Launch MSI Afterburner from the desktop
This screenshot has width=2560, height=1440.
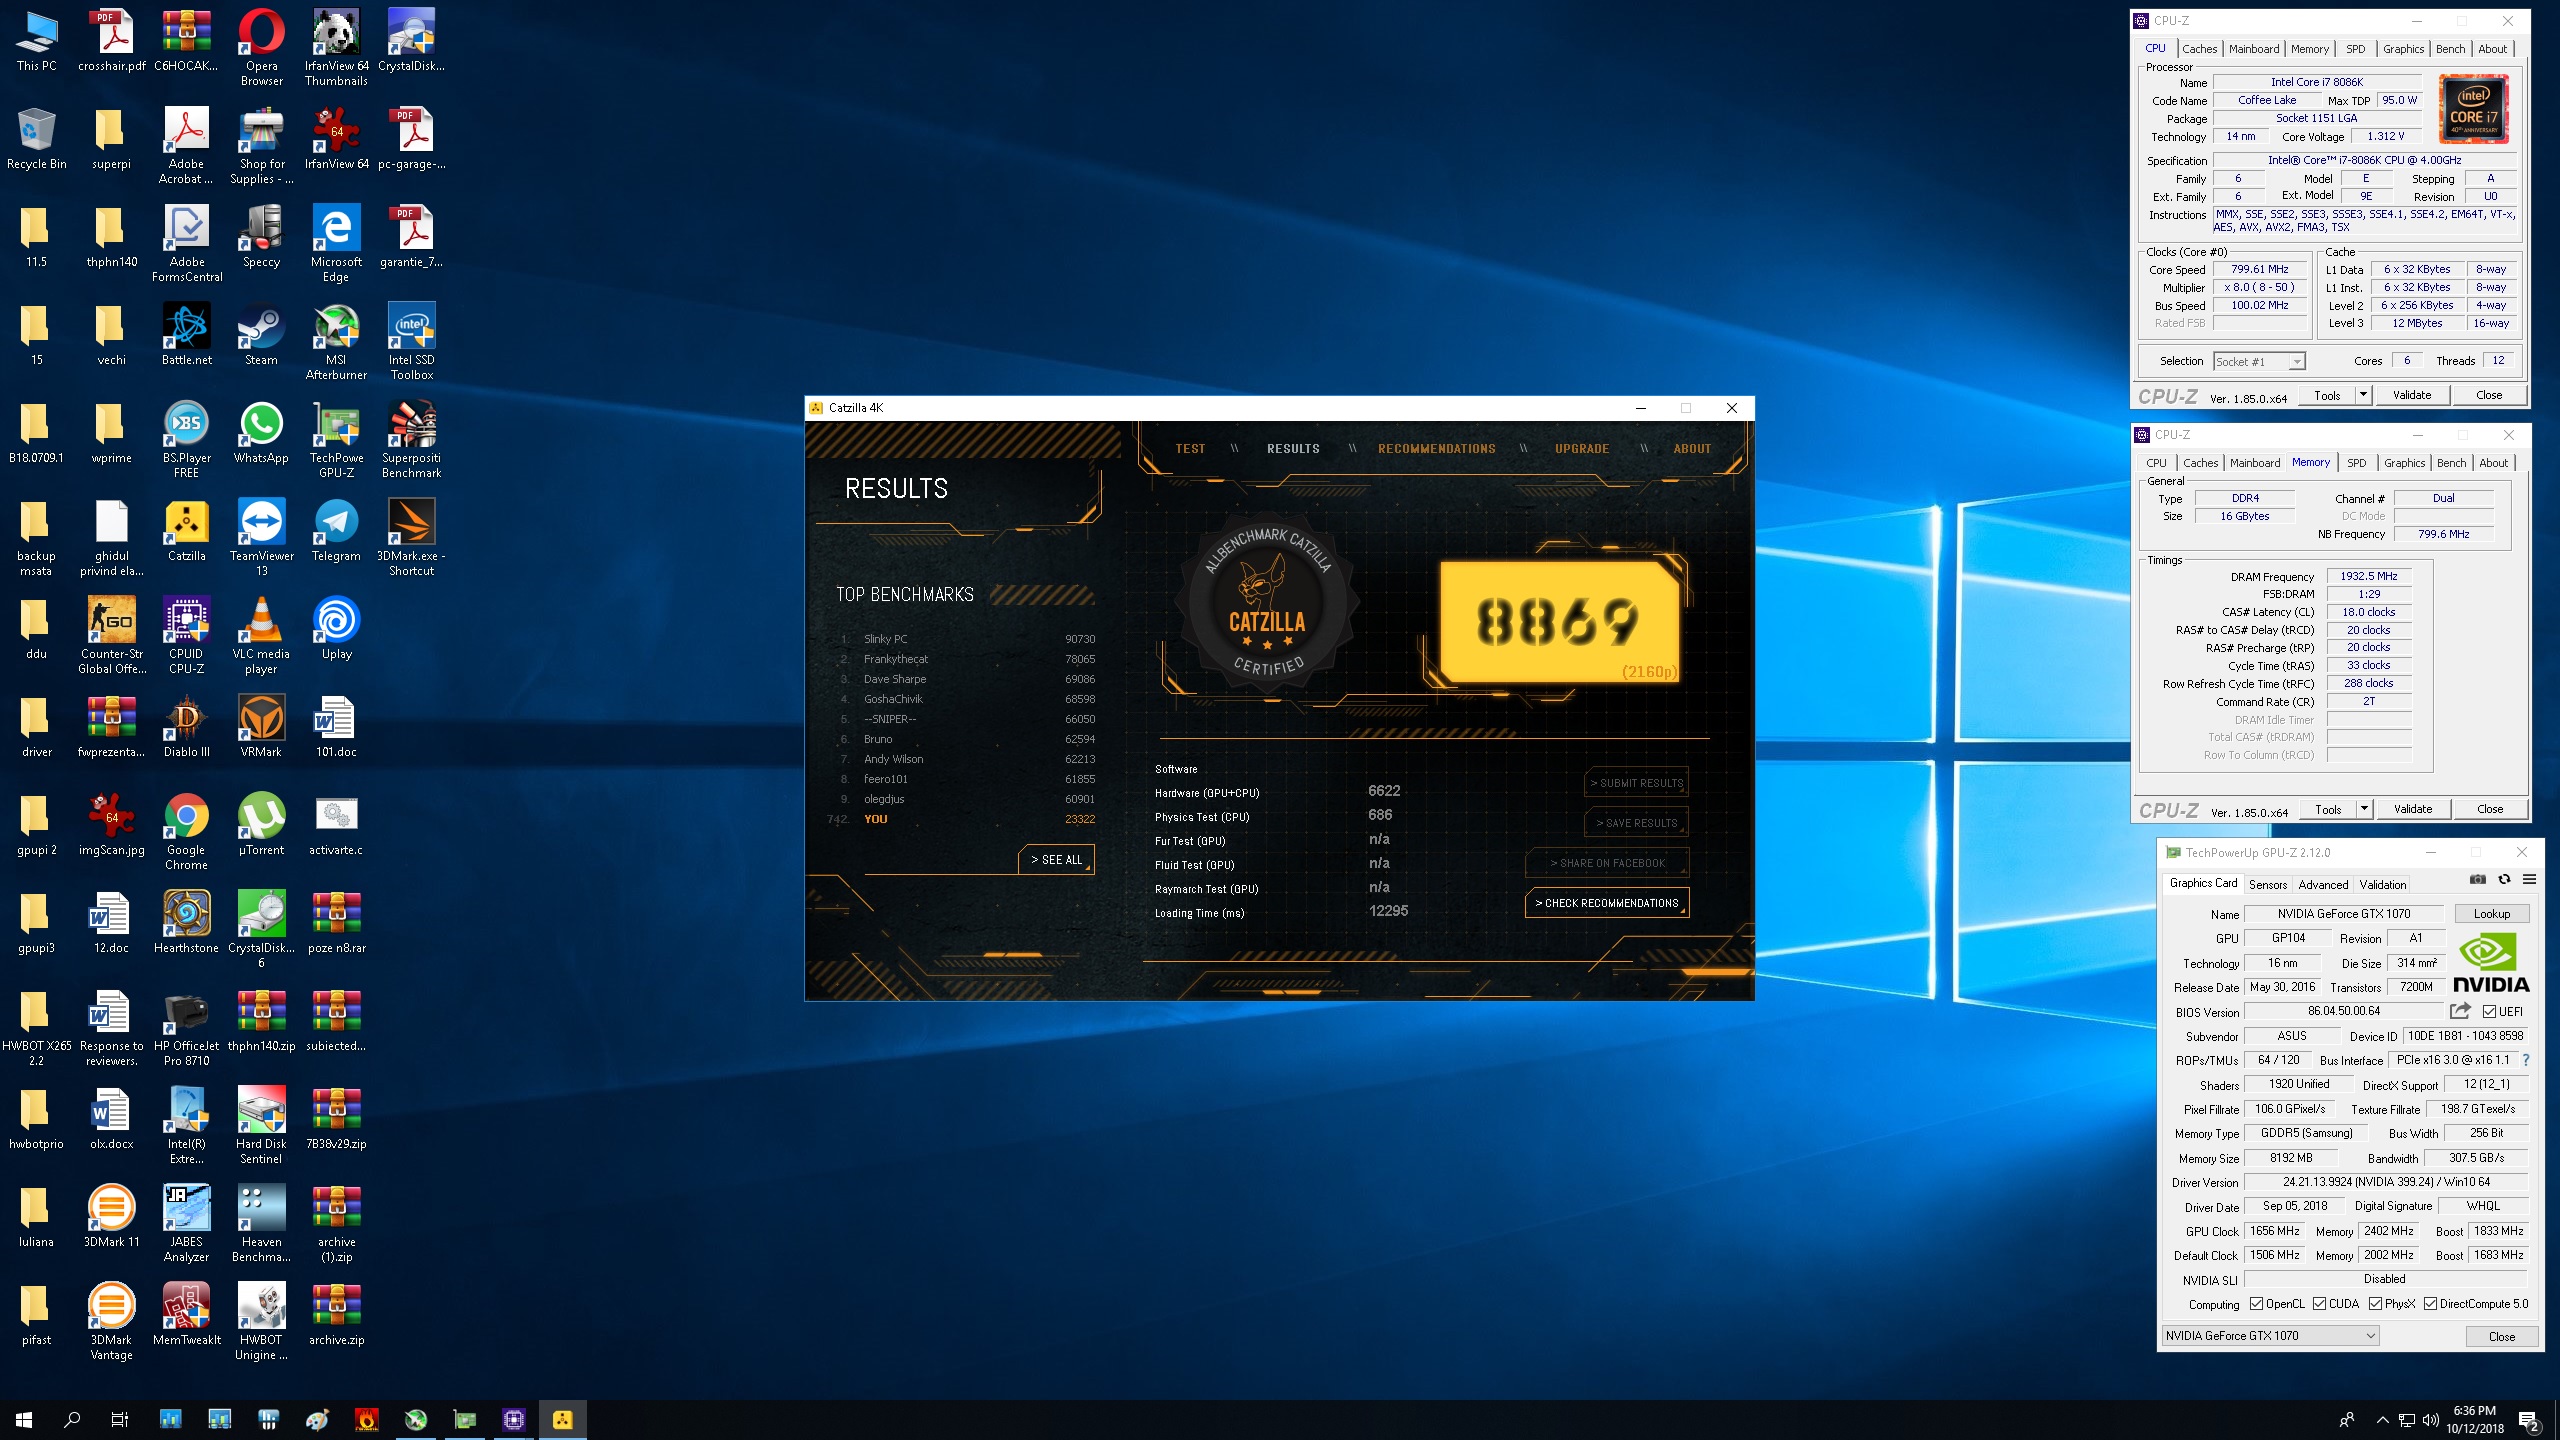coord(336,342)
